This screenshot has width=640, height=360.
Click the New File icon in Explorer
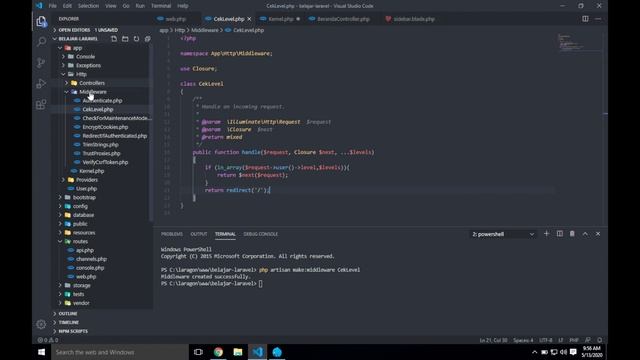[x=114, y=39]
